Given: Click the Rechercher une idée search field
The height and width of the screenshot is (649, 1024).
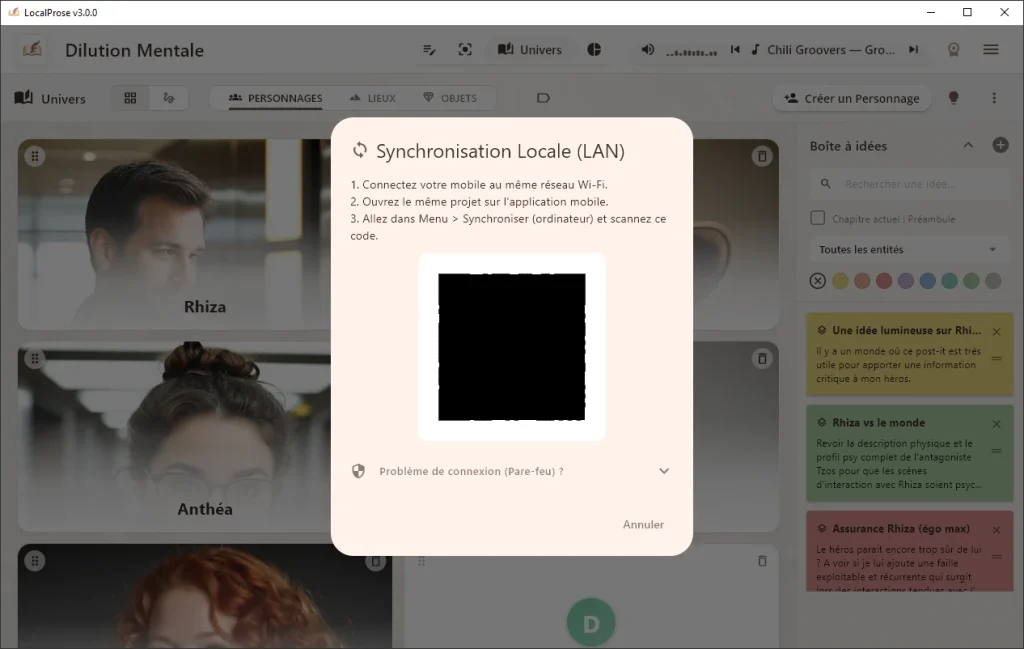Looking at the screenshot, I should [x=911, y=184].
